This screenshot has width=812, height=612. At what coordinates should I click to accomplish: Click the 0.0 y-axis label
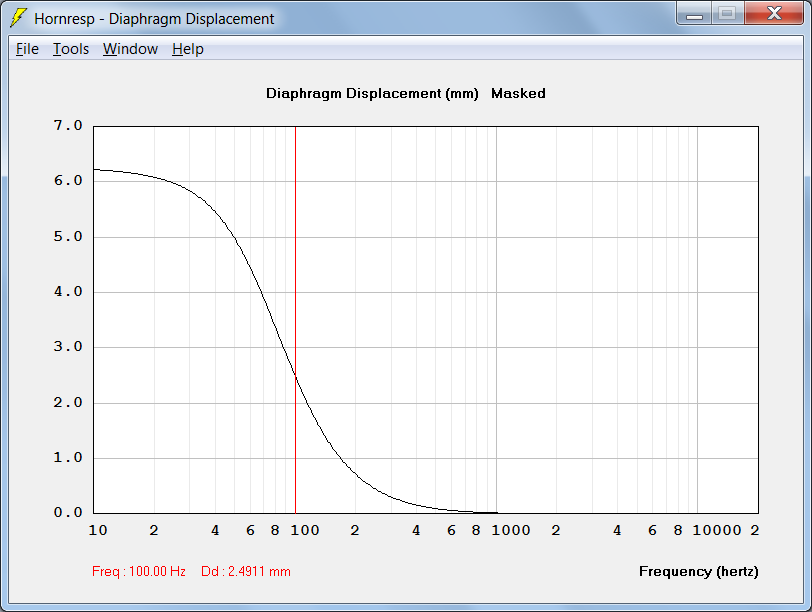[x=68, y=512]
